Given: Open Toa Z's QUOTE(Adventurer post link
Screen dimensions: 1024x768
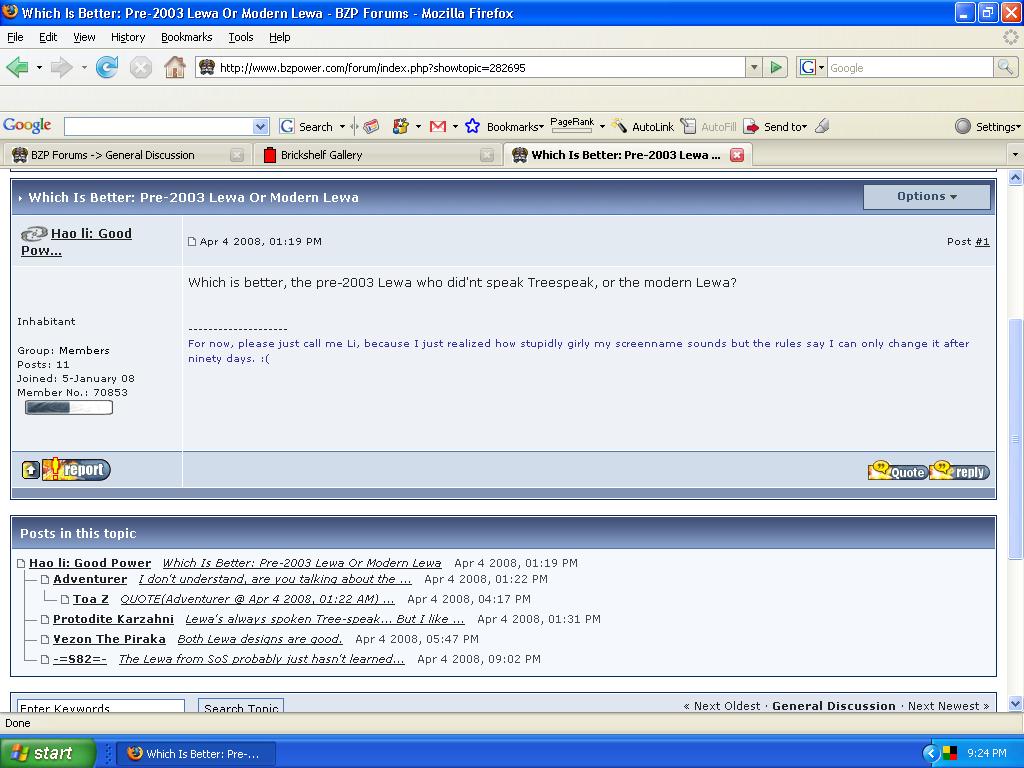Looking at the screenshot, I should pos(257,599).
